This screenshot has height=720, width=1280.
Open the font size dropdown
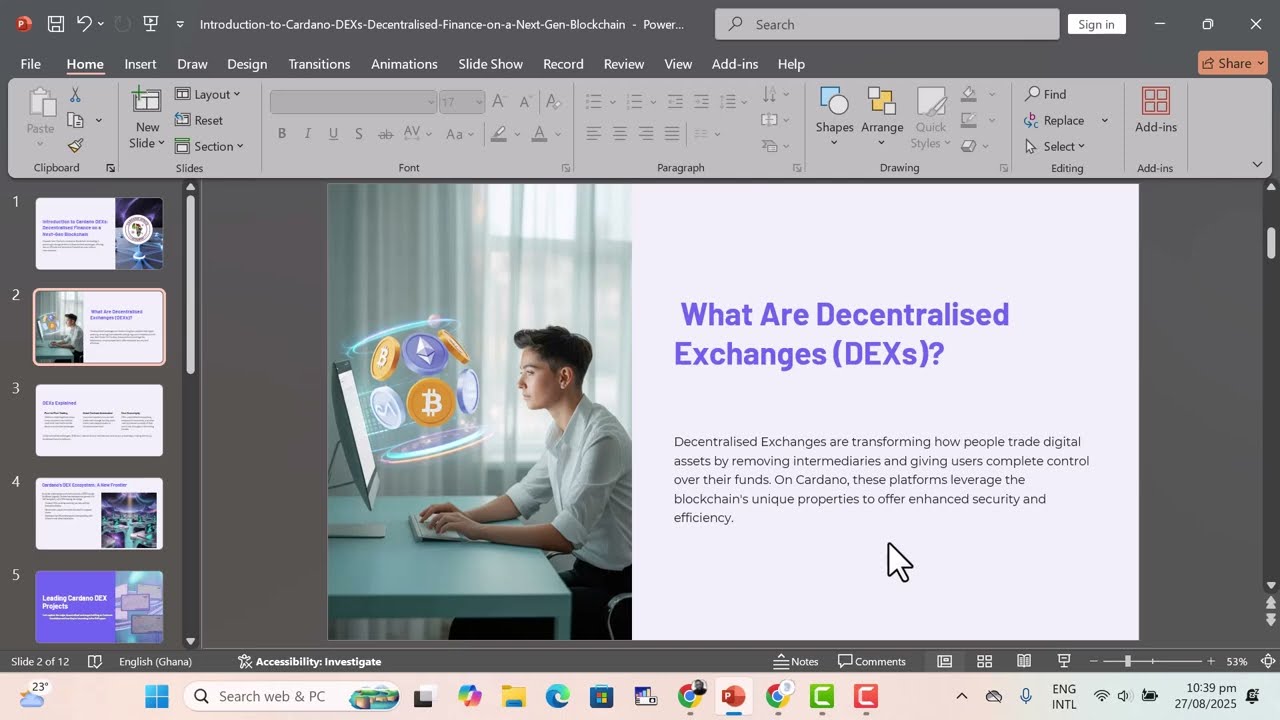coord(479,102)
